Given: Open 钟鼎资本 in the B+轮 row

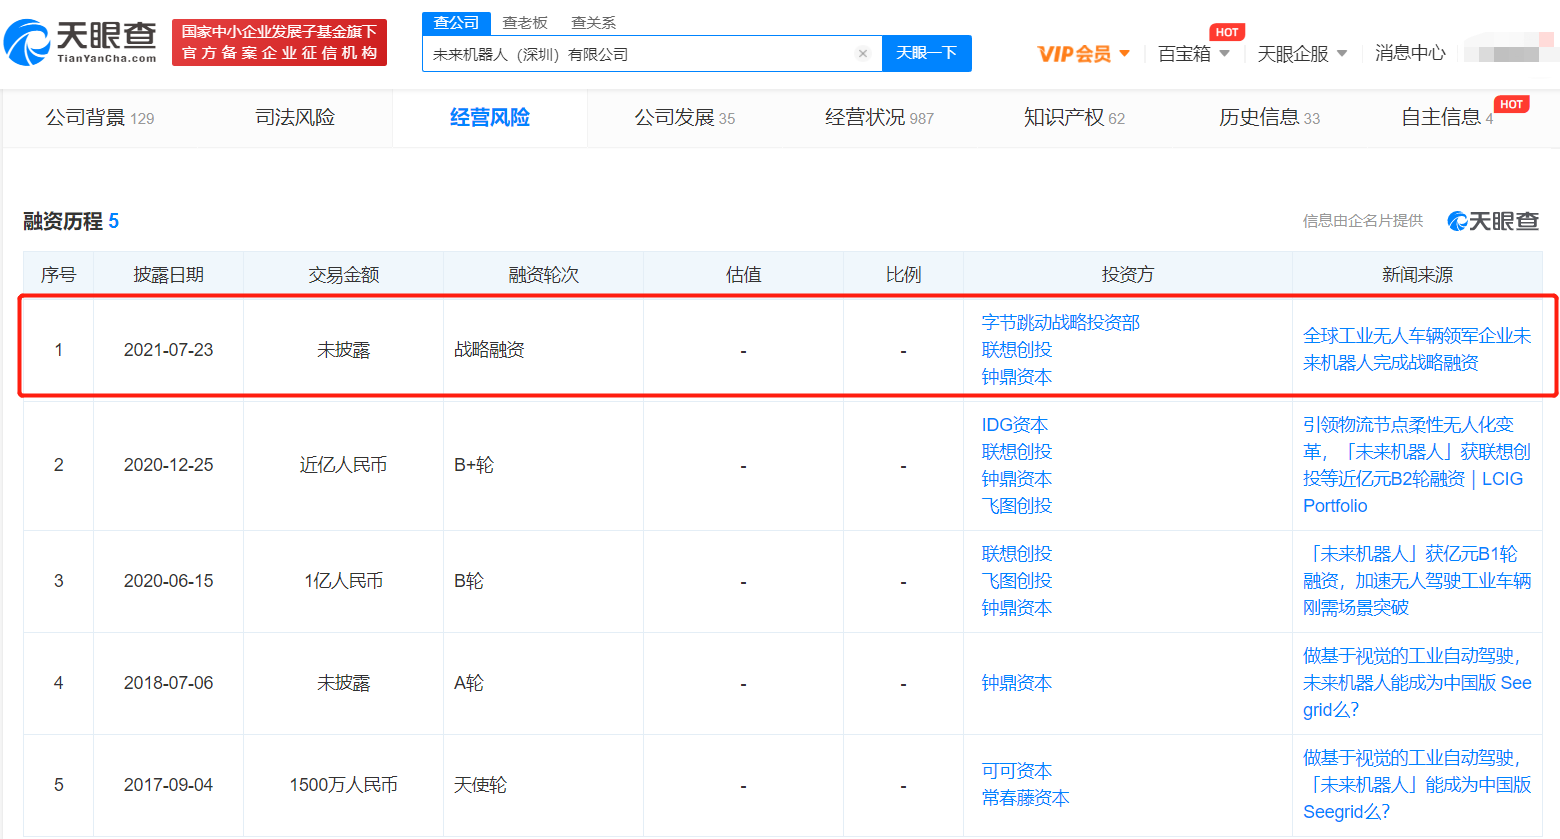Looking at the screenshot, I should 1017,479.
